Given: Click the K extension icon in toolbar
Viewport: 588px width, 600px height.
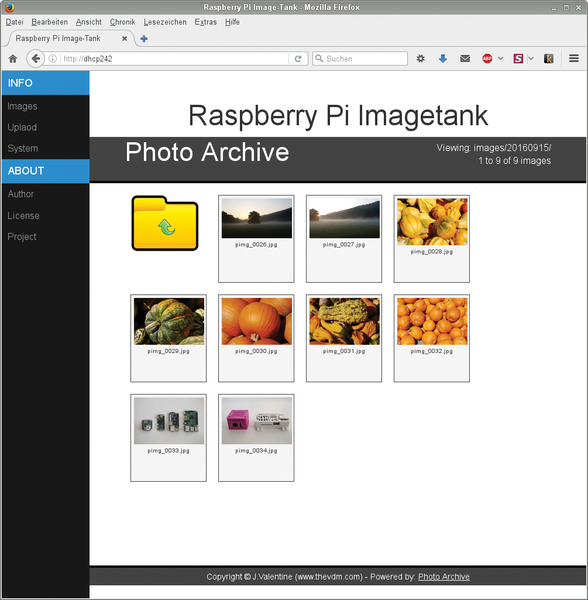Looking at the screenshot, I should 549,59.
